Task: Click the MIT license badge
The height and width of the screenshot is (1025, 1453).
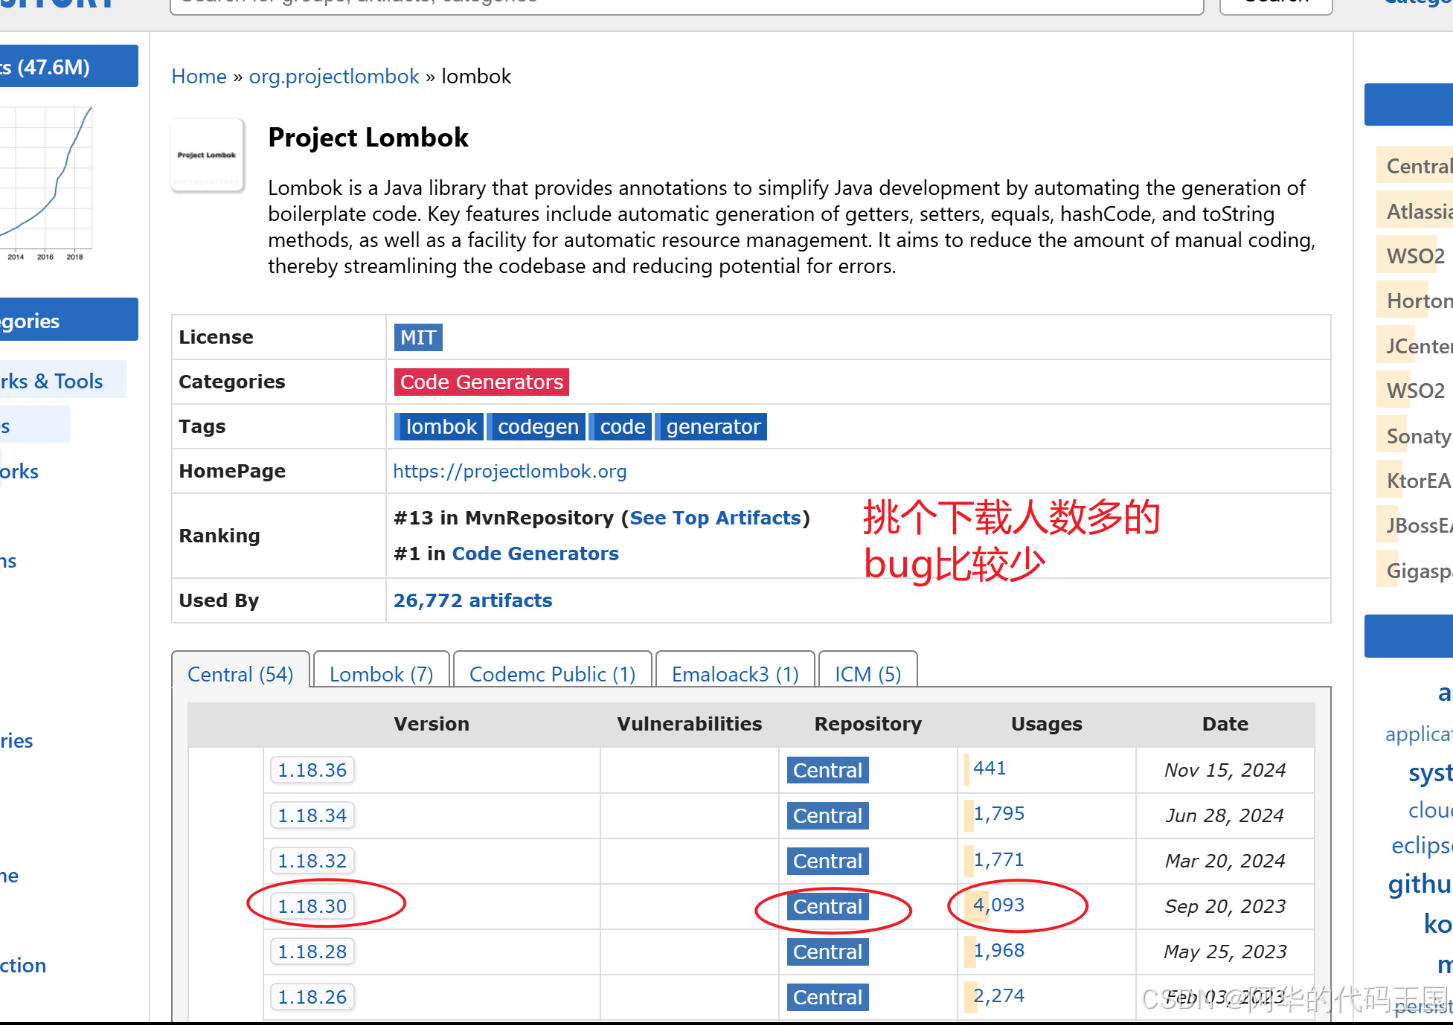Action: (x=417, y=337)
